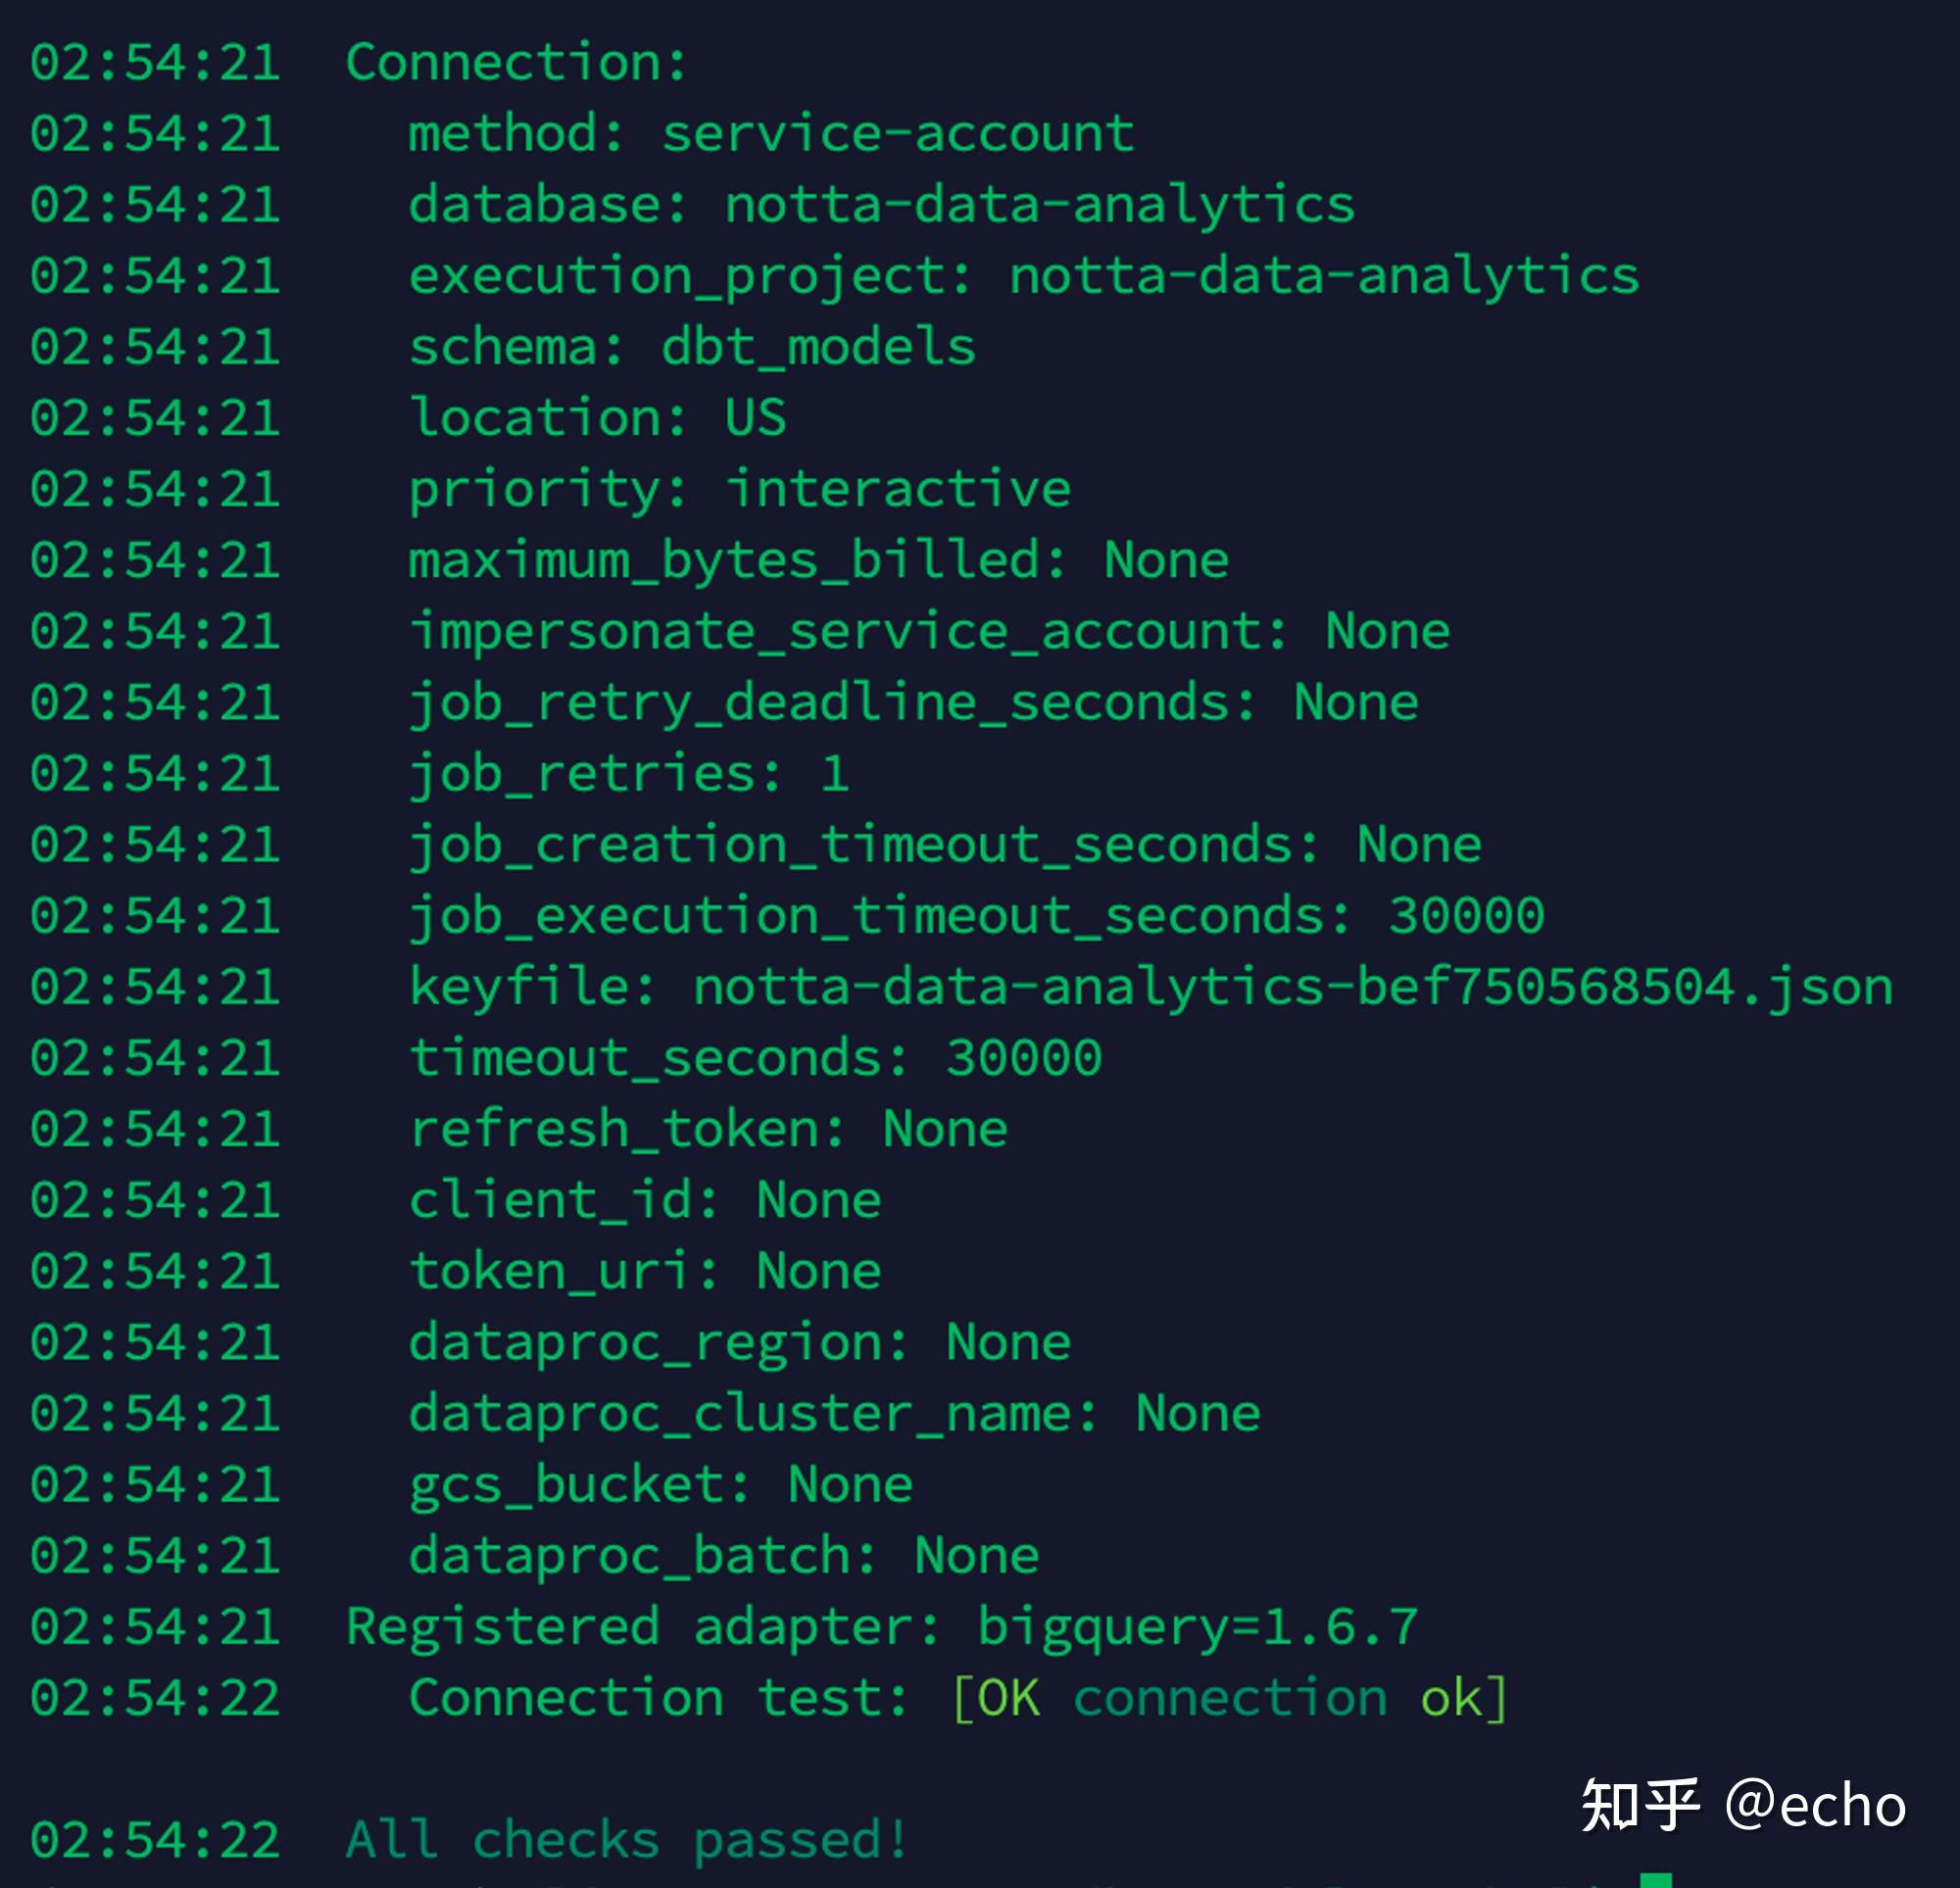Click the dataproc_cluster_name line
1960x1888 pixels.
pos(834,1413)
